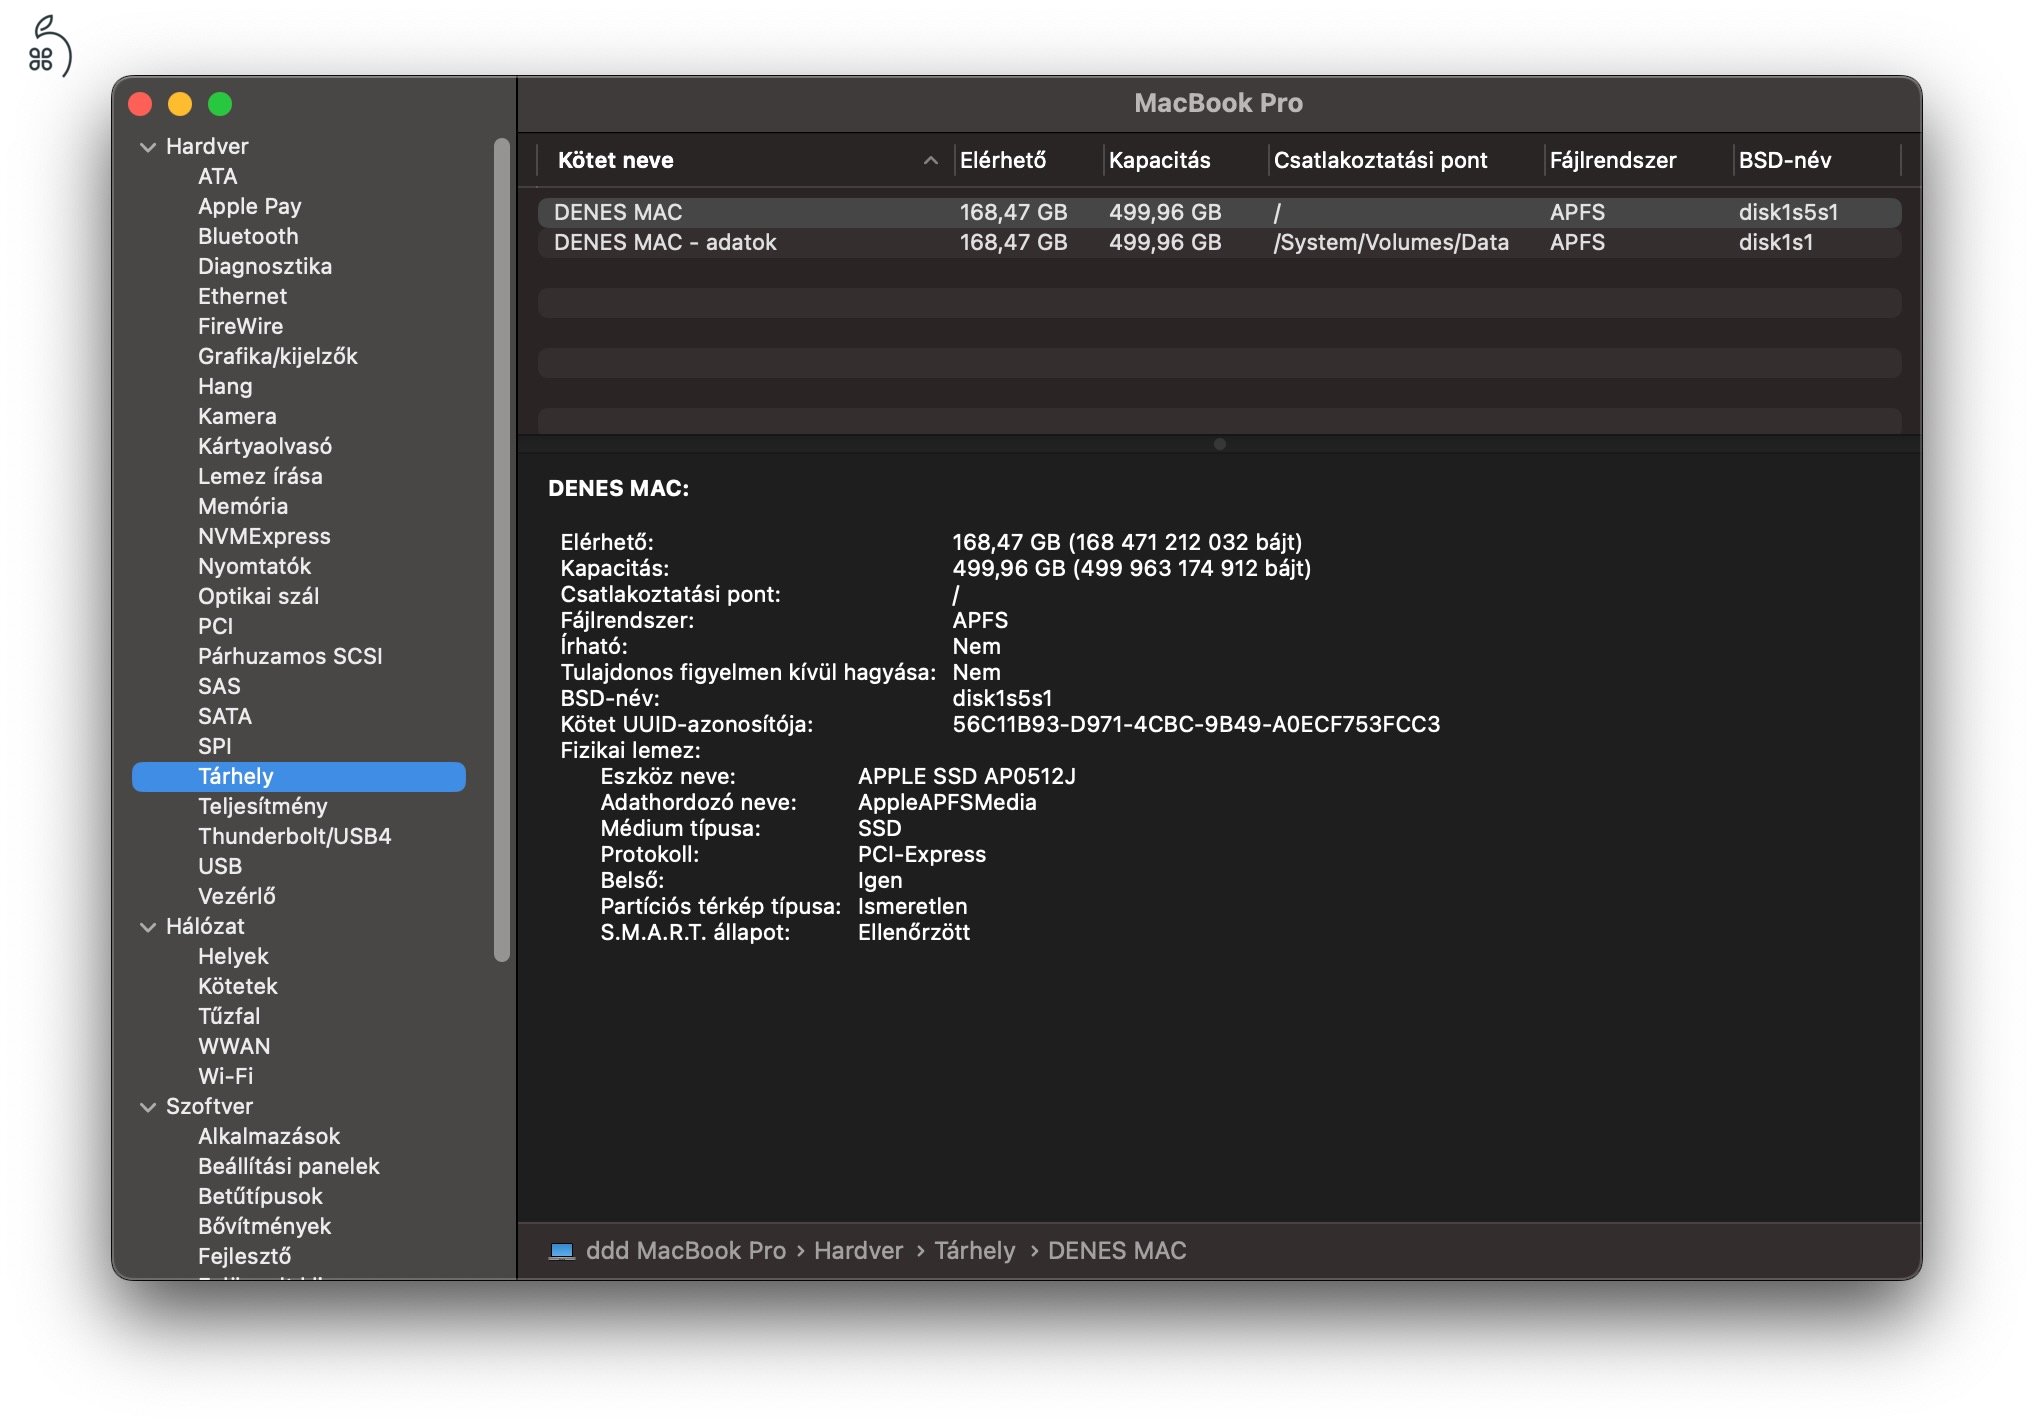Select Thunderbolt/USB4 in the sidebar
The image size is (2034, 1428).
pyautogui.click(x=295, y=836)
